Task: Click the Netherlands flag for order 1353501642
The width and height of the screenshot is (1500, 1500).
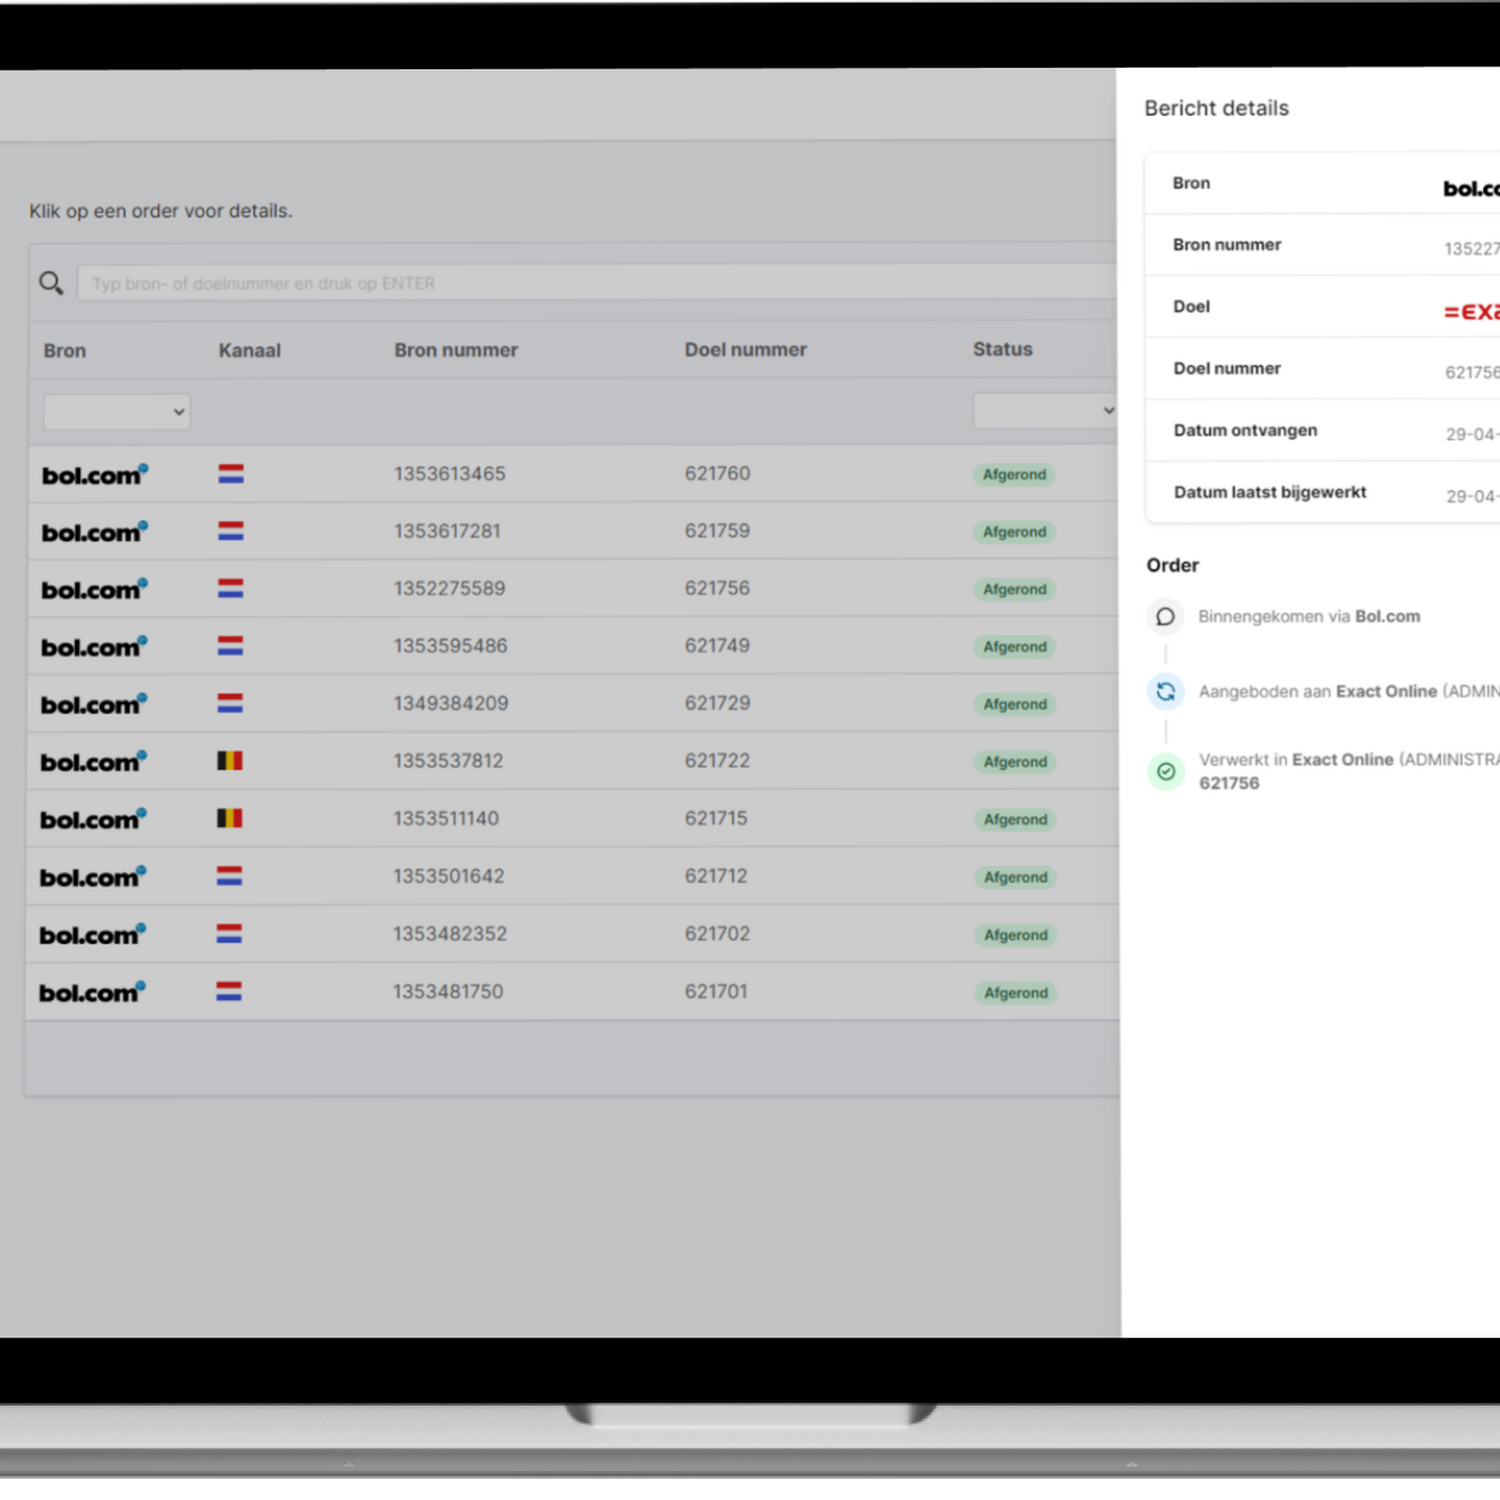Action: tap(229, 876)
